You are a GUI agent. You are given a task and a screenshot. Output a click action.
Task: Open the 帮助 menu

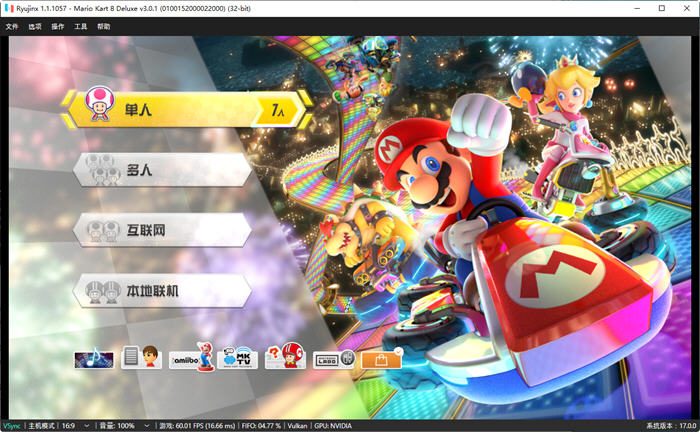click(104, 26)
